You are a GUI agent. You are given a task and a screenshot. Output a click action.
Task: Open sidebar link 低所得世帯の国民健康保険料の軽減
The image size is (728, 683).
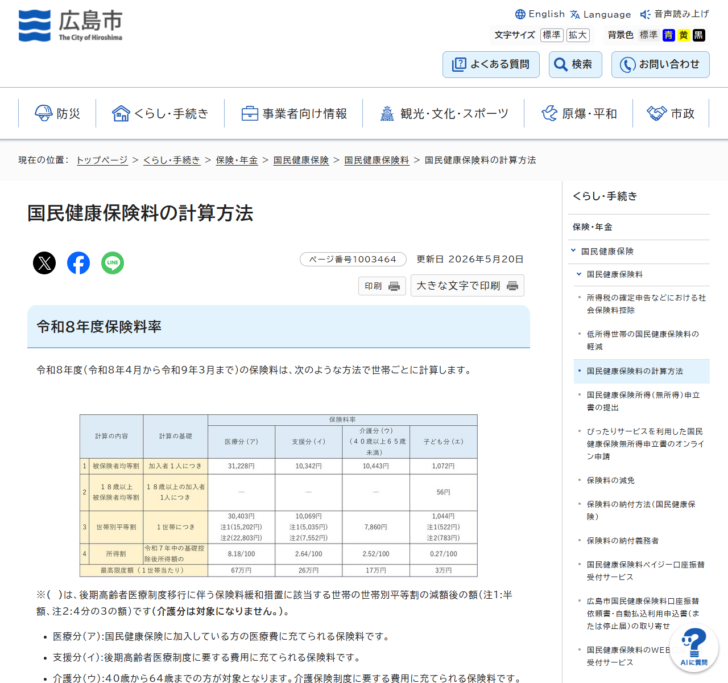[643, 340]
